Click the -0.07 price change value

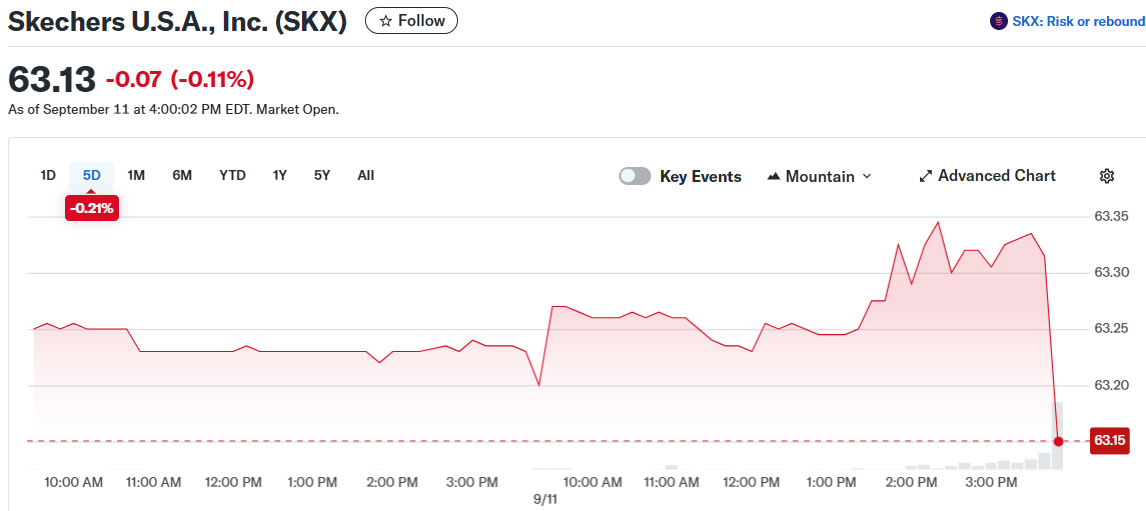(x=134, y=79)
